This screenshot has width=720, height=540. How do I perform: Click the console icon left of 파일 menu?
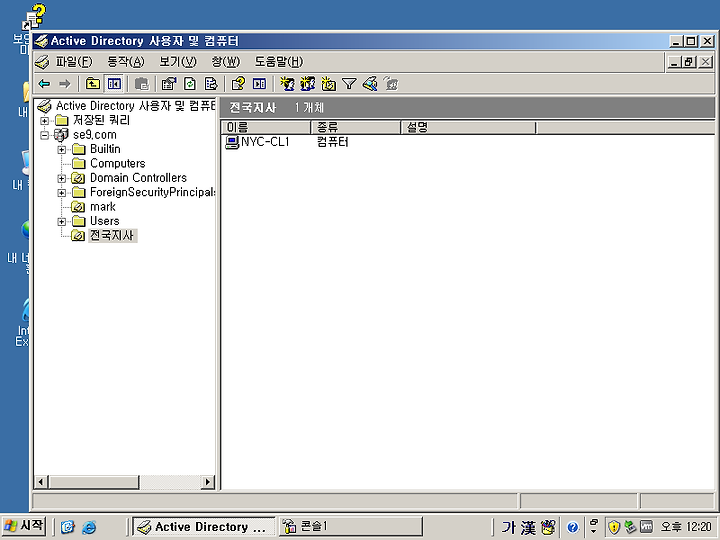42,62
